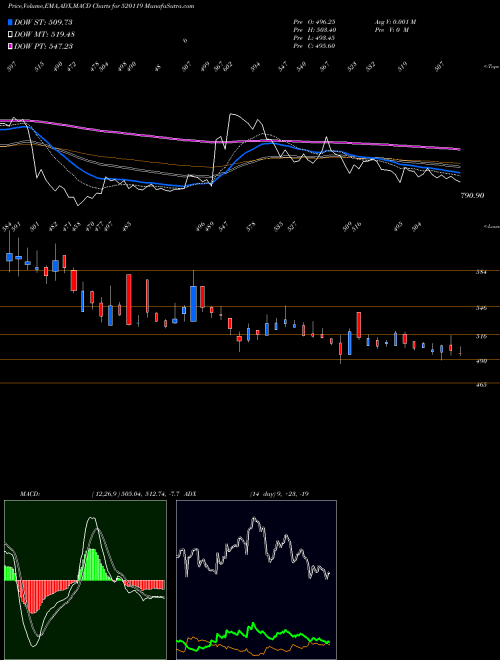Click the tall blue candlestick at the 584 level
The width and height of the screenshot is (500, 660).
point(193,303)
